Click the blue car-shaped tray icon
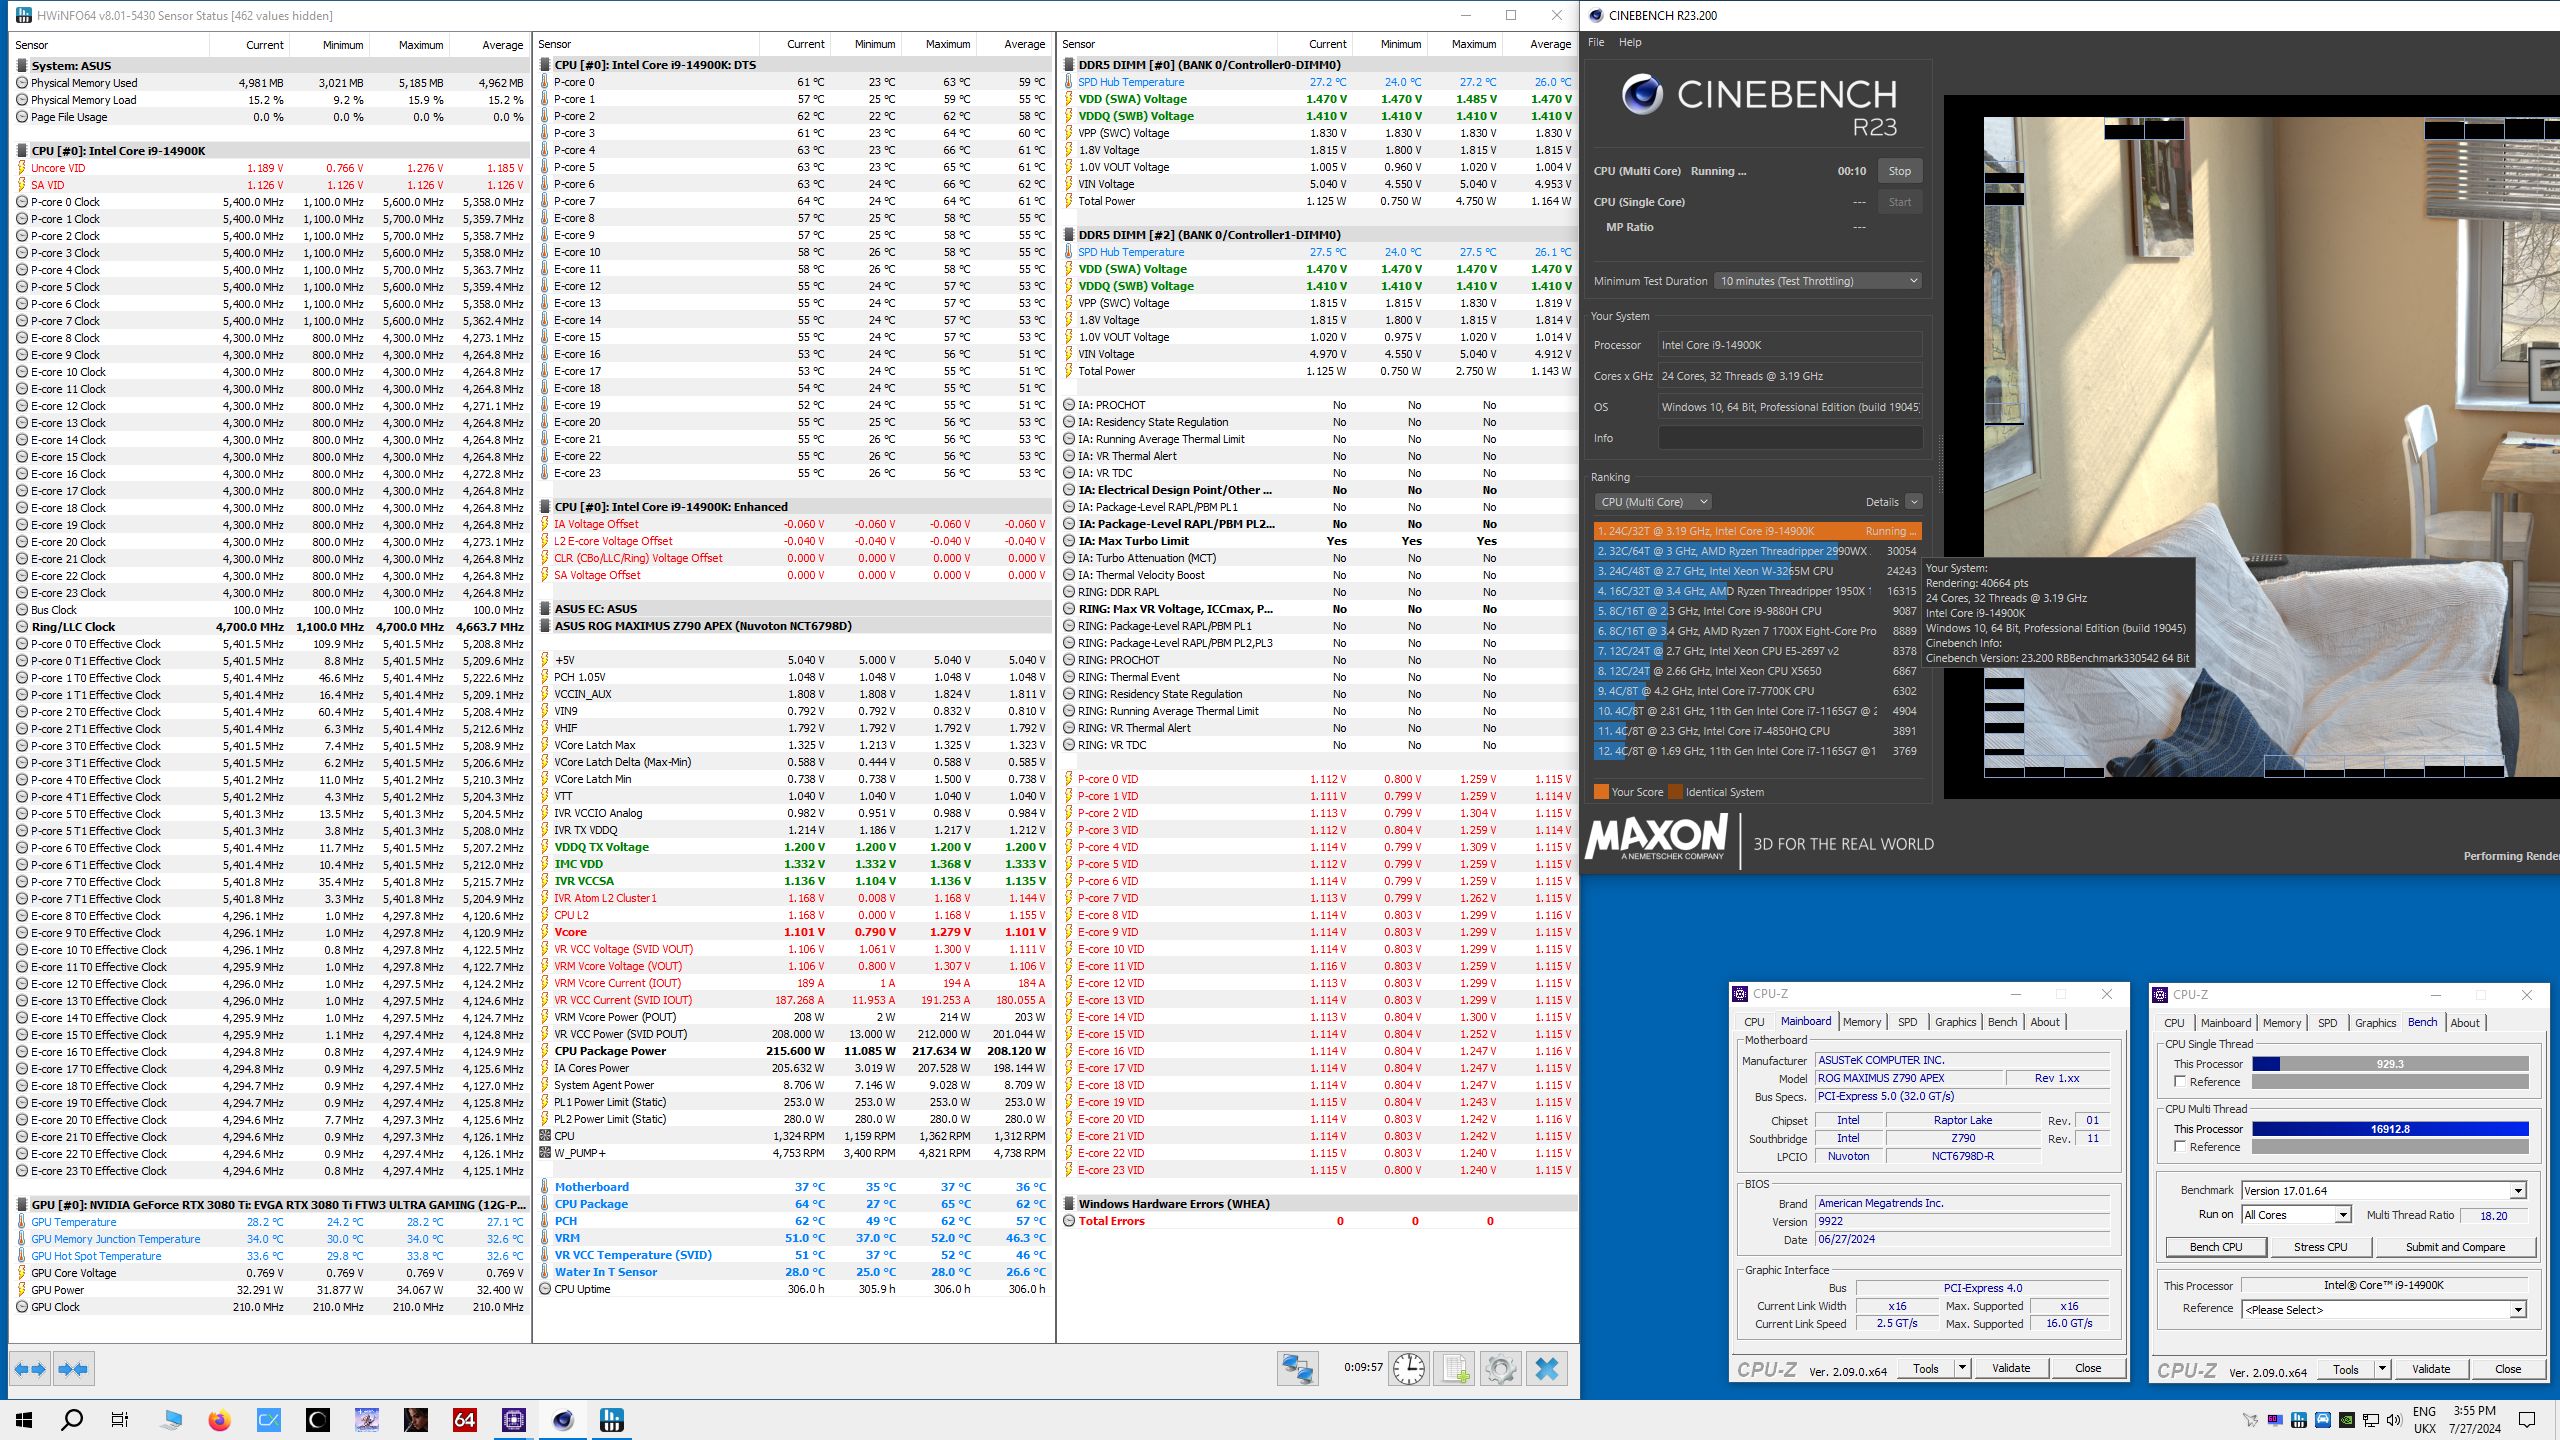 (x=2322, y=1420)
